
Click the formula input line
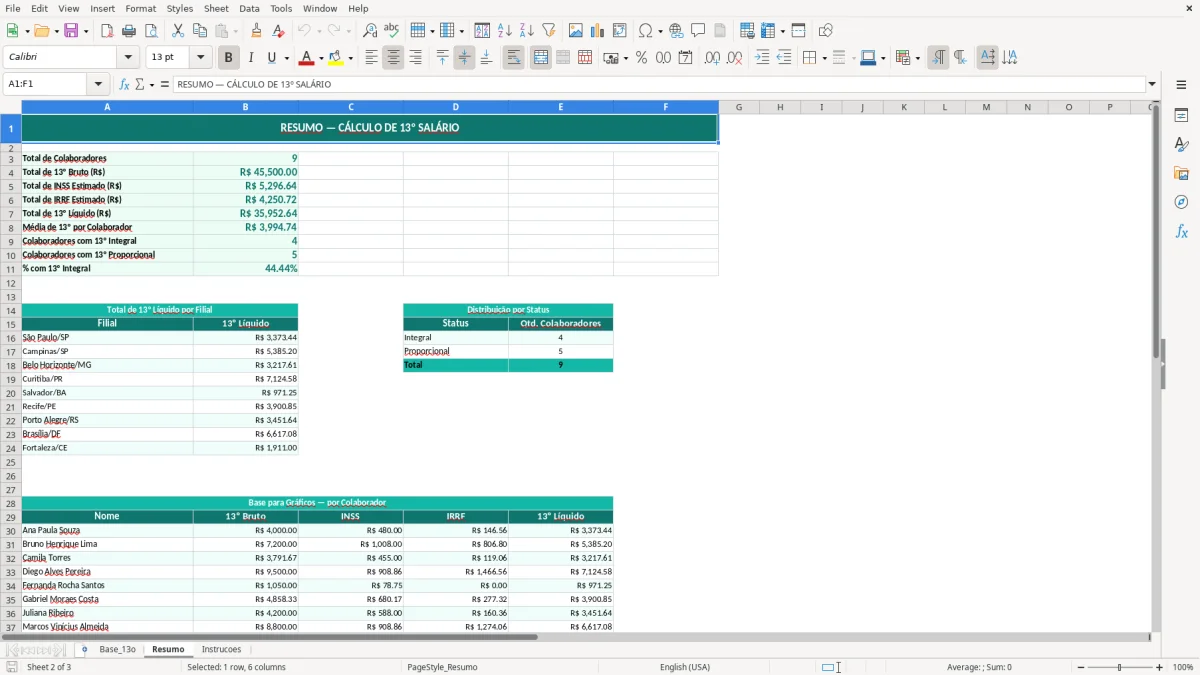[658, 84]
